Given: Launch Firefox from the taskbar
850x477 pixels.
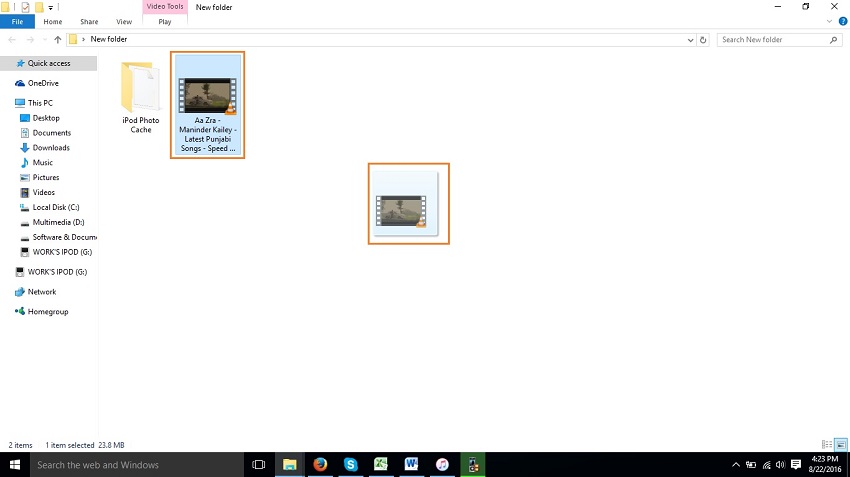Looking at the screenshot, I should [x=320, y=465].
